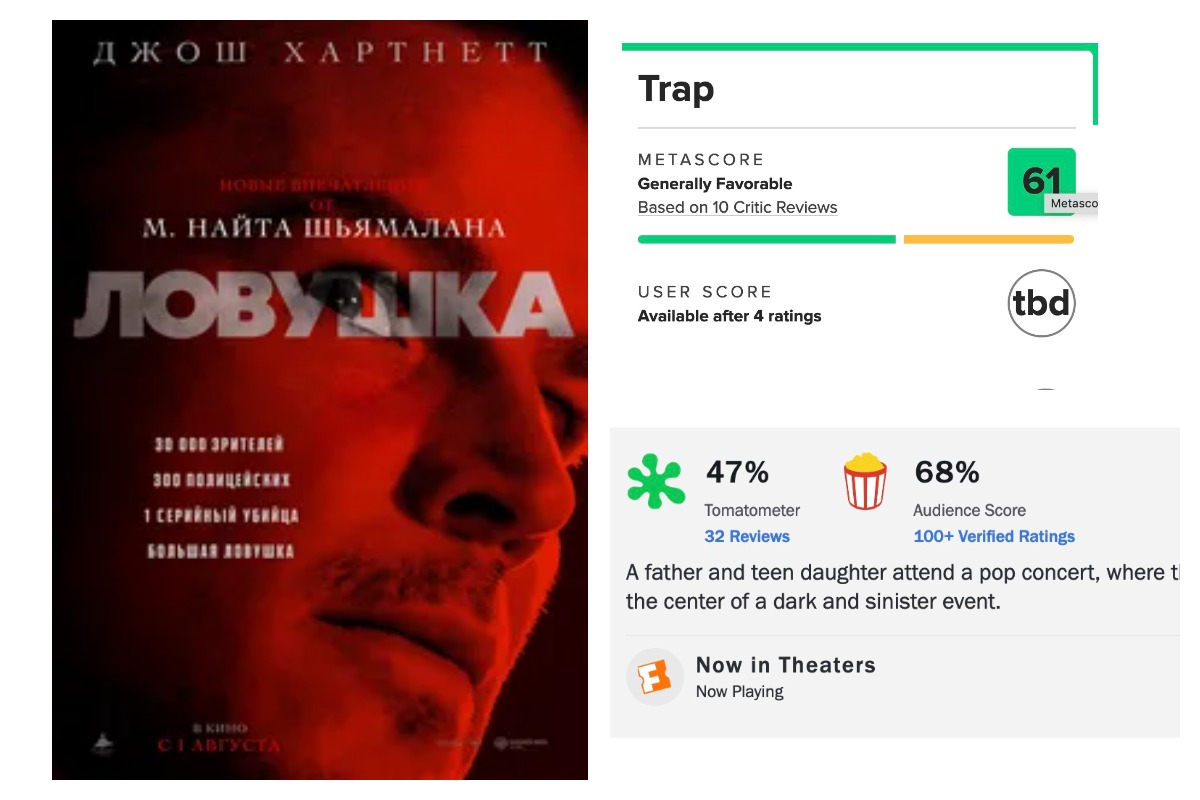Click the 'tbd' User Score circle
This screenshot has height=800, width=1200.
1041,303
